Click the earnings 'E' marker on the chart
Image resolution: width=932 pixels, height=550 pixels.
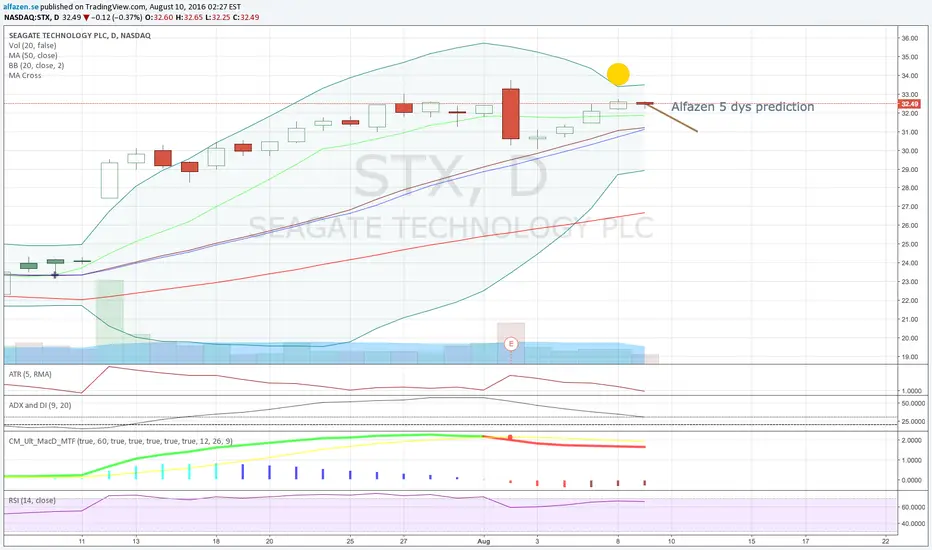pos(511,344)
